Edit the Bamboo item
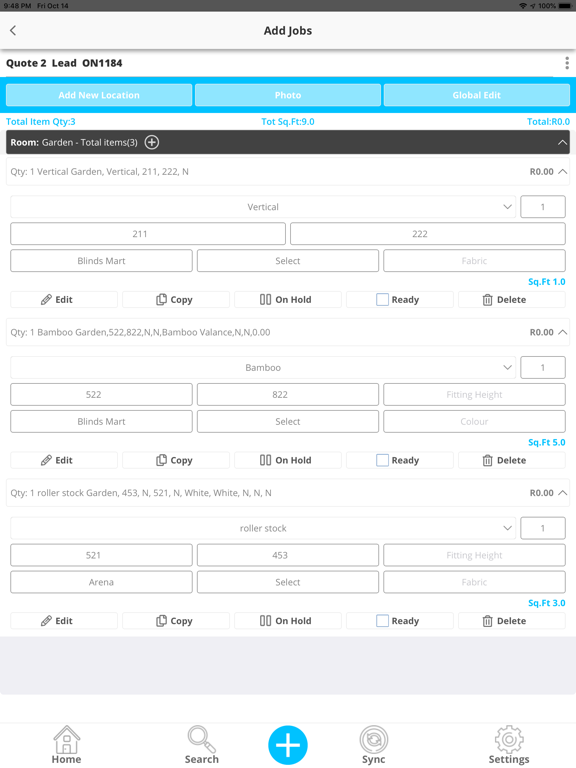Image resolution: width=576 pixels, height=768 pixels. pyautogui.click(x=64, y=460)
